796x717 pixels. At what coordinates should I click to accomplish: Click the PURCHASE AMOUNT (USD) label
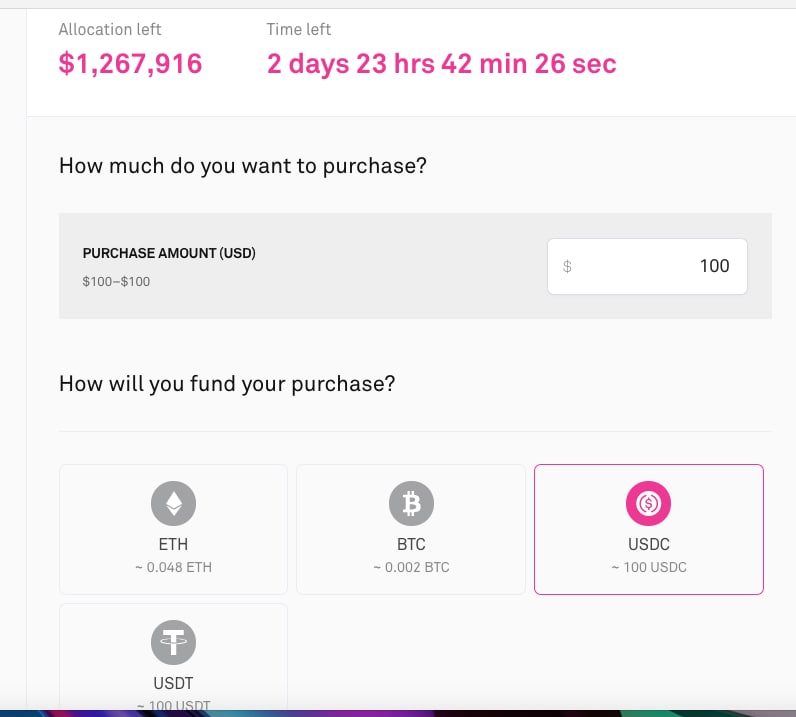169,253
